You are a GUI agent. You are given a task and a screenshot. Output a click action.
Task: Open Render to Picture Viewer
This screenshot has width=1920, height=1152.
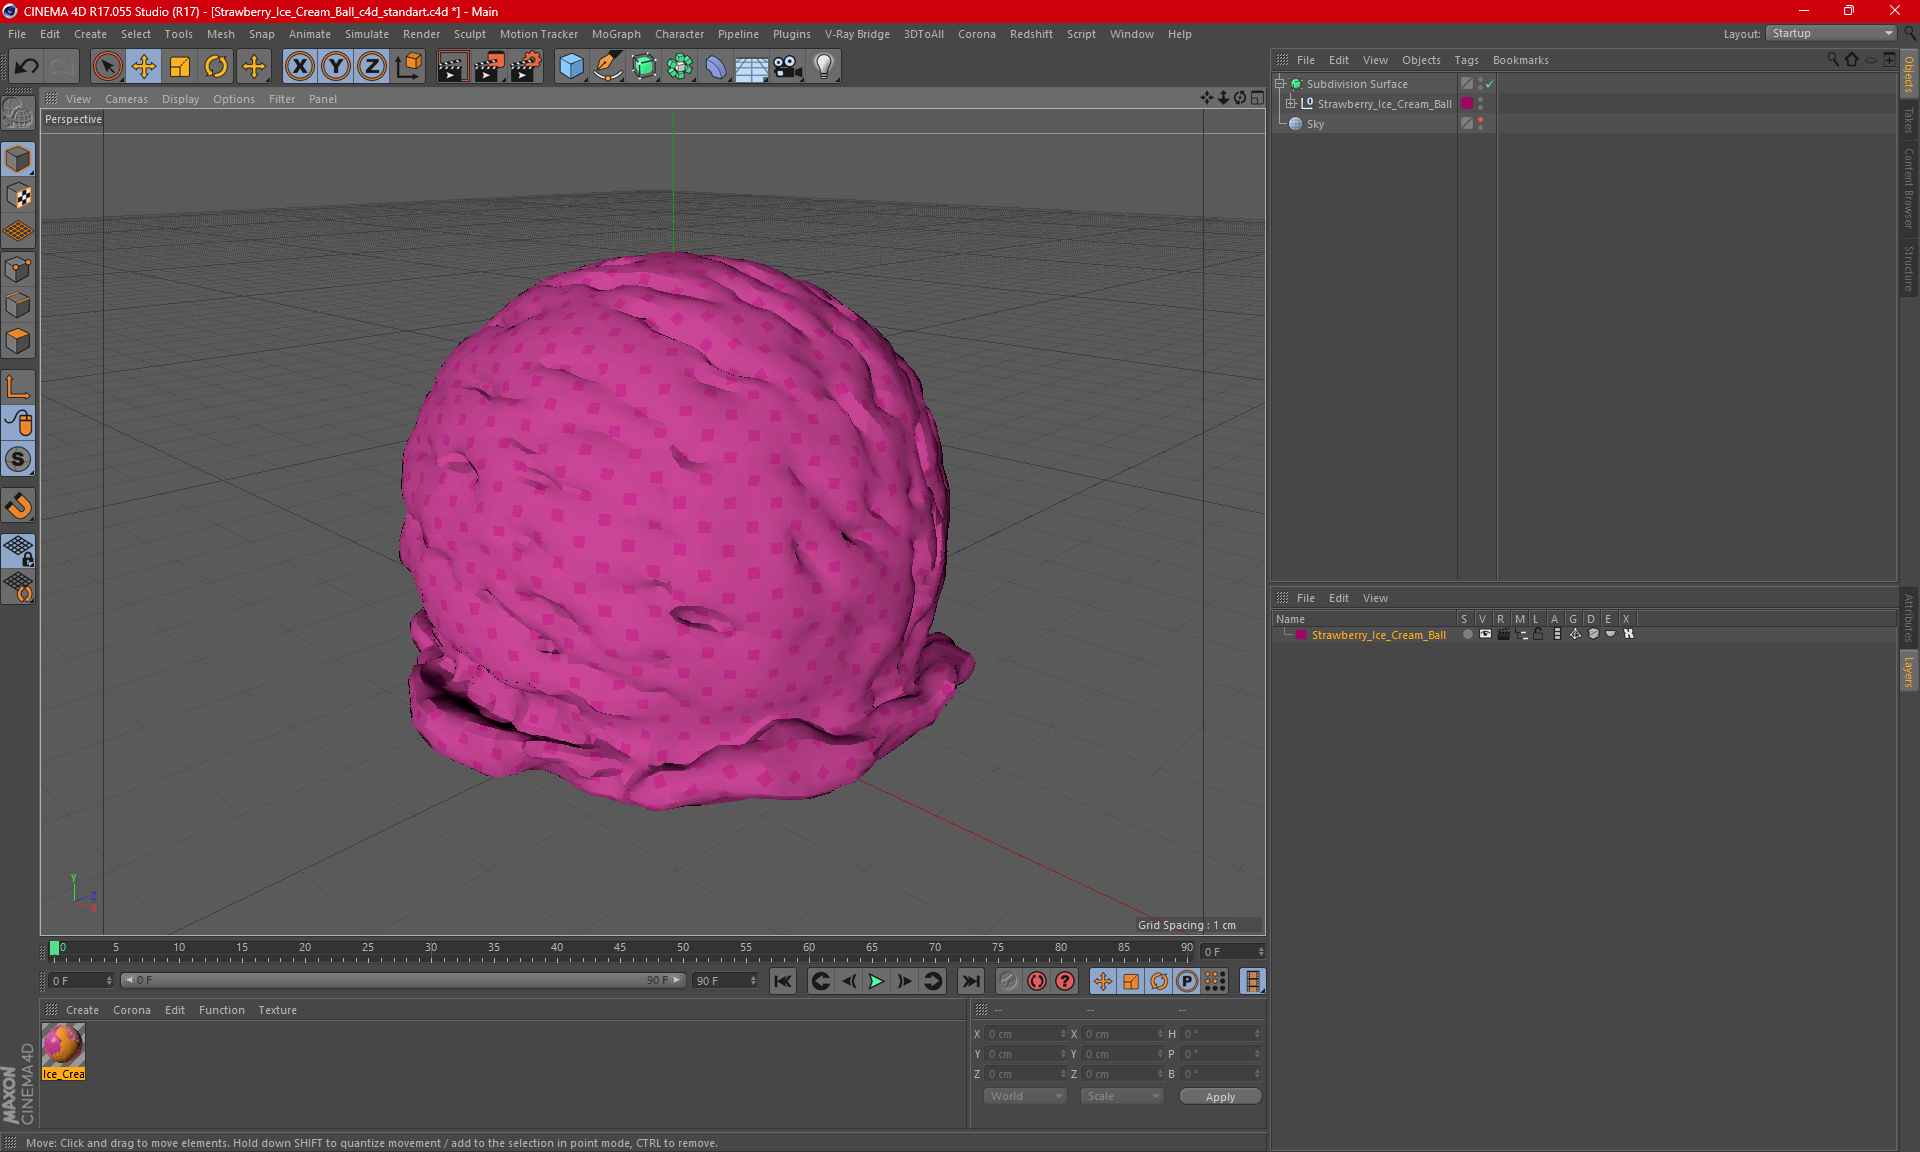[x=489, y=67]
